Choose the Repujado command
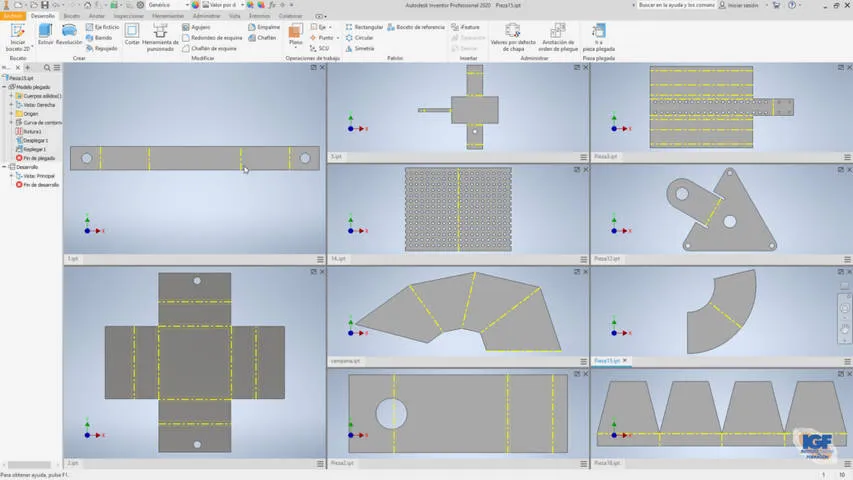 click(x=101, y=48)
